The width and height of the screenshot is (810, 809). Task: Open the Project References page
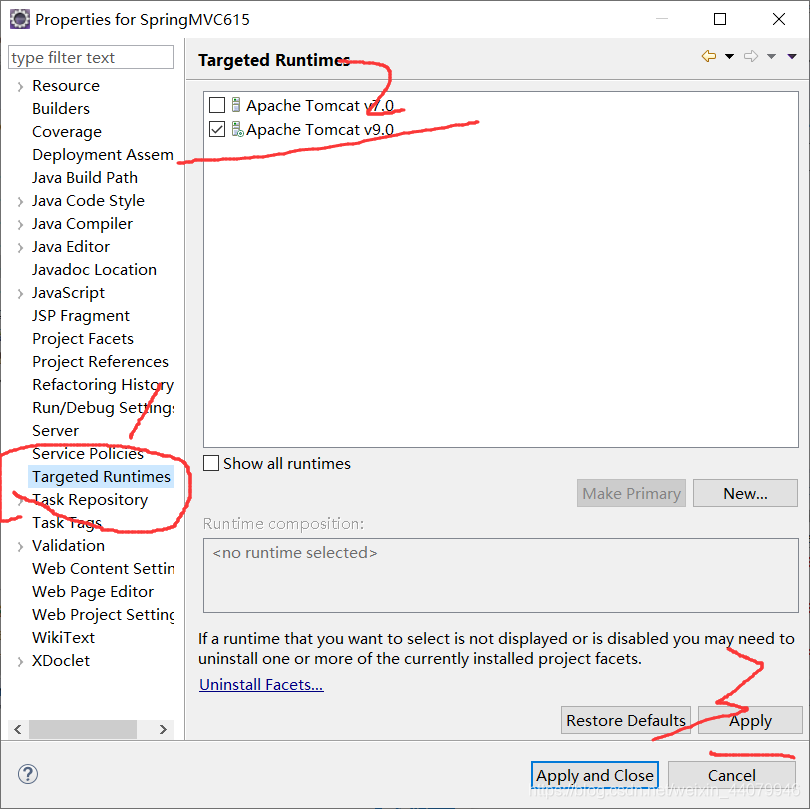click(100, 362)
